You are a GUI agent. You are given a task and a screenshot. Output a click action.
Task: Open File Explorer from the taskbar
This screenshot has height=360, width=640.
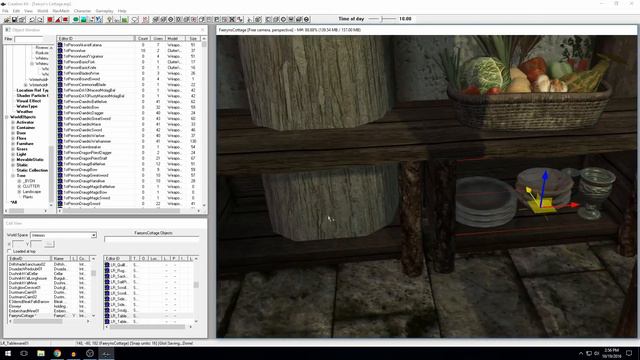pyautogui.click(x=41, y=353)
